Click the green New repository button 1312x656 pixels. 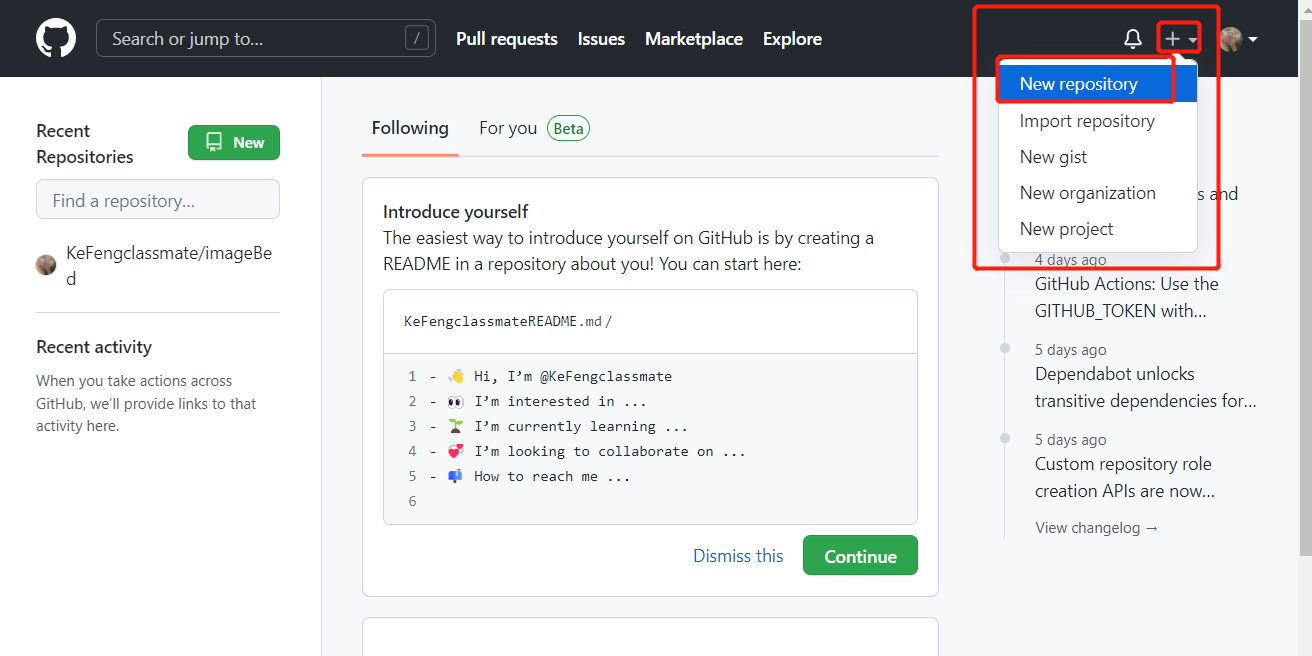(234, 143)
